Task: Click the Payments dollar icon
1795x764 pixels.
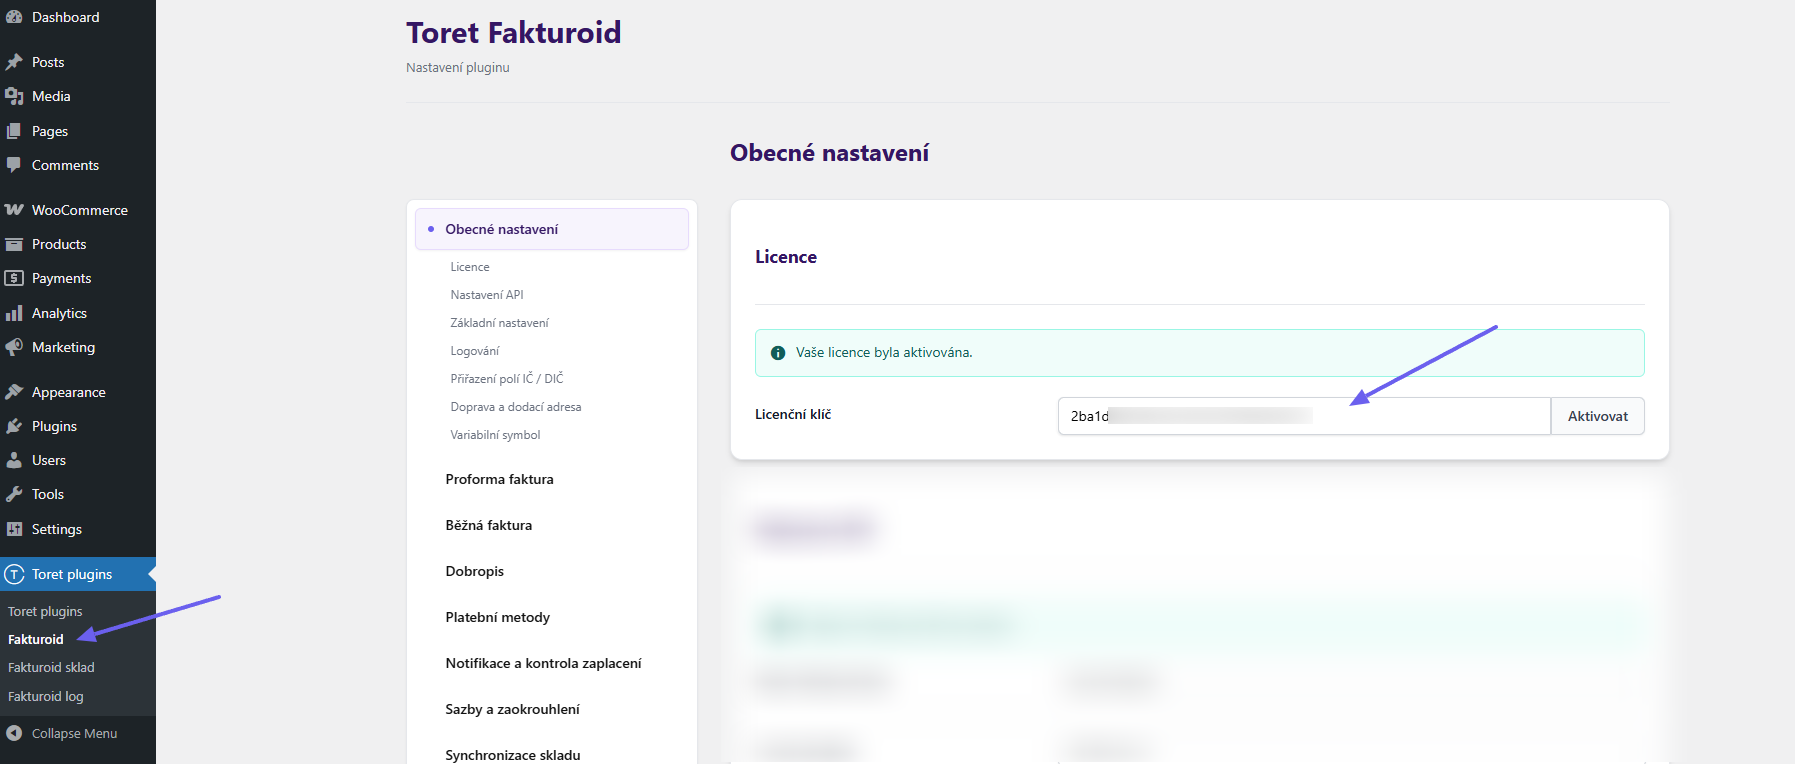Action: [x=14, y=278]
